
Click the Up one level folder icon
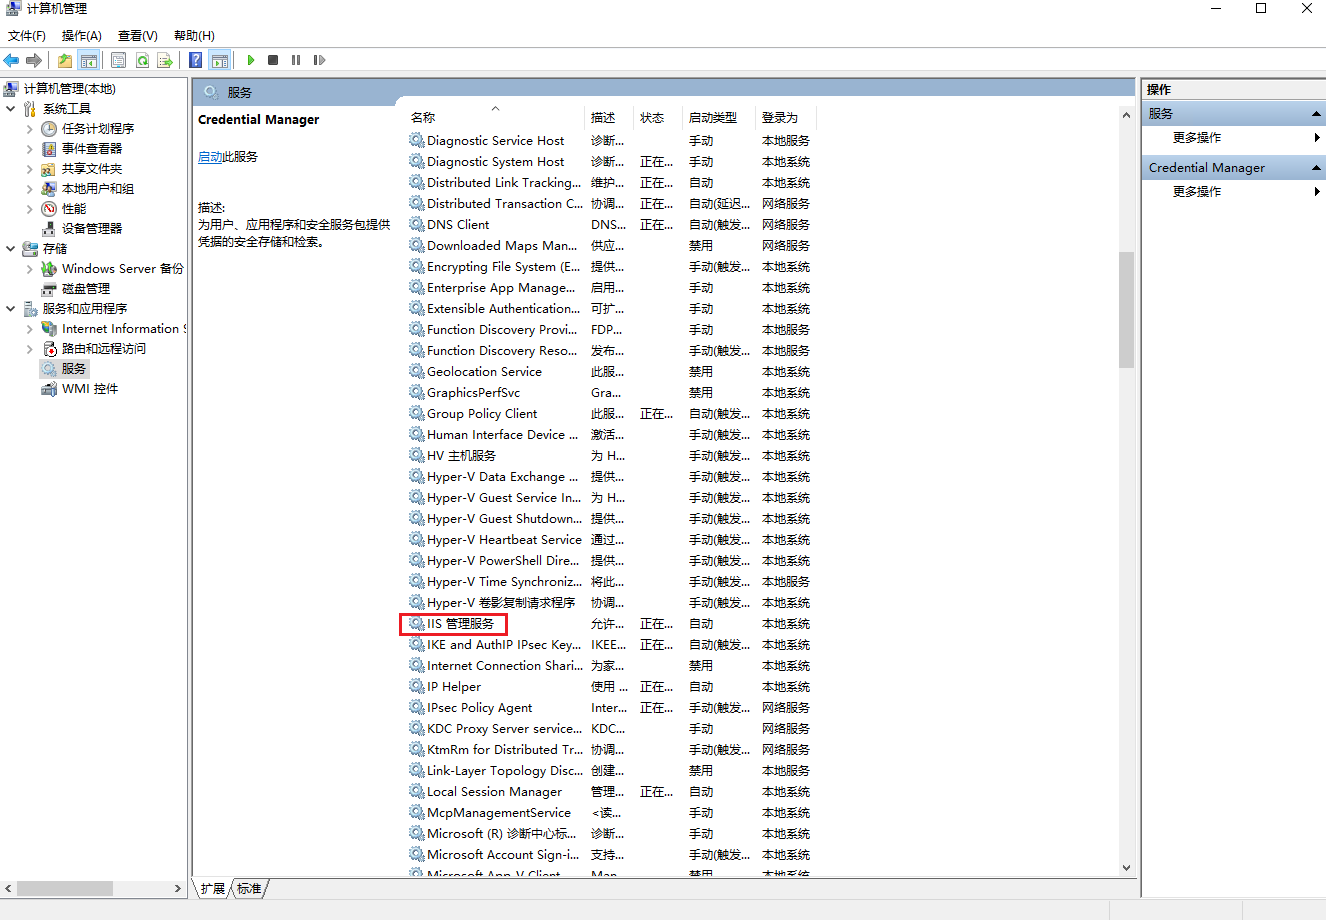pos(65,60)
